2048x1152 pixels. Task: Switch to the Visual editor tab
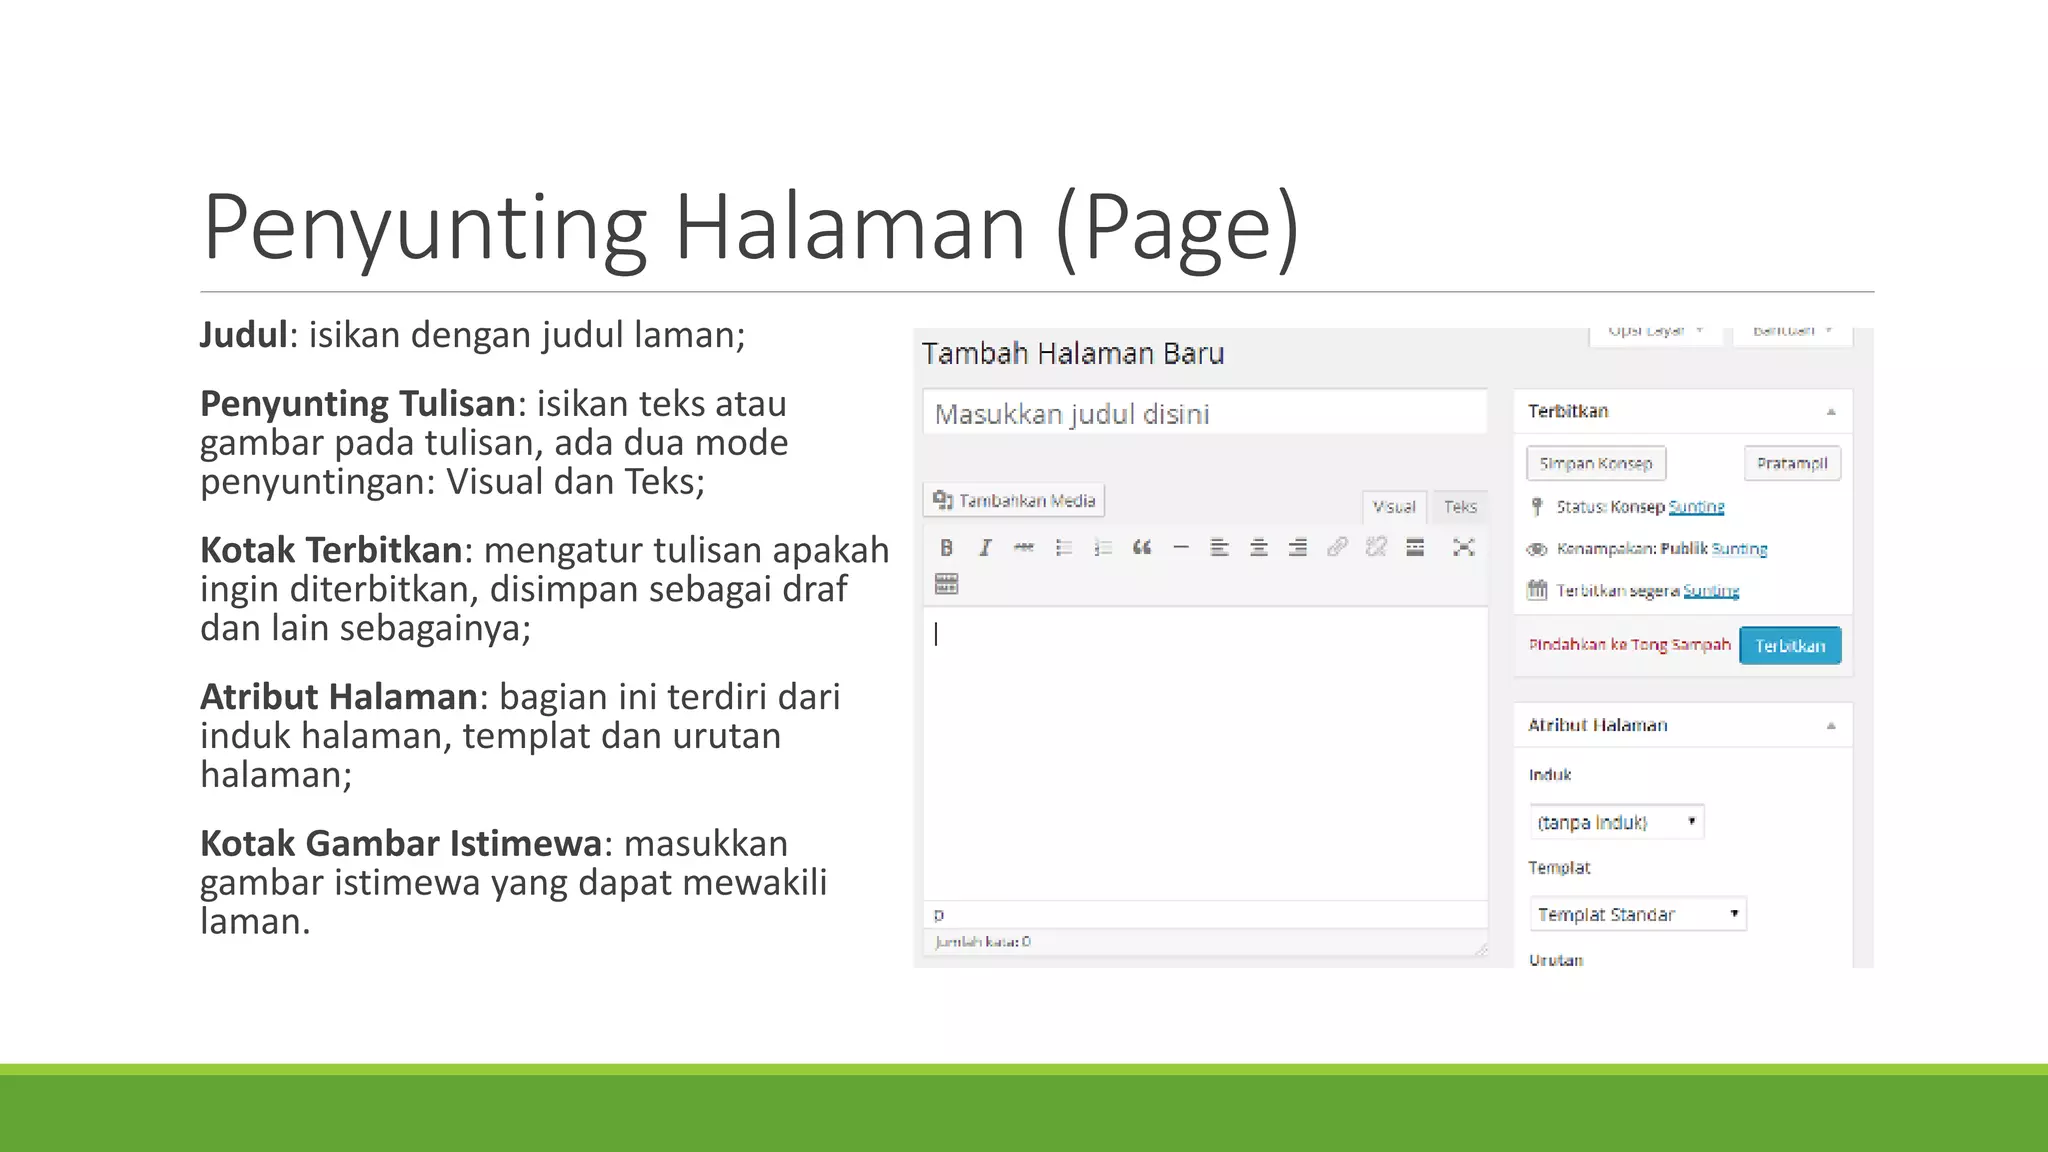click(1394, 507)
